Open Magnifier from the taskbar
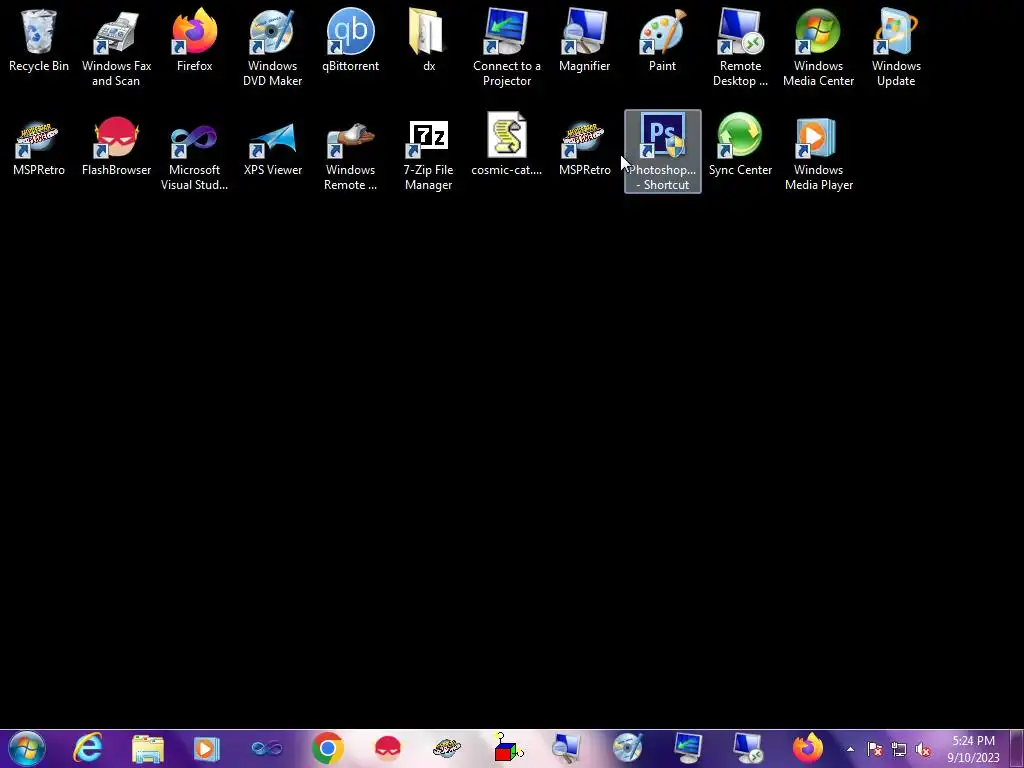 point(567,748)
